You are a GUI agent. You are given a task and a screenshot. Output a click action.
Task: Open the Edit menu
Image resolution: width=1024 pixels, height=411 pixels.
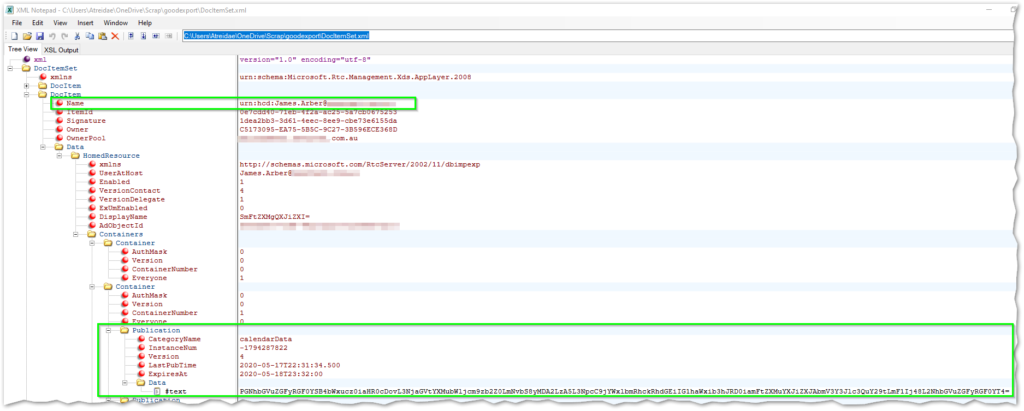[37, 23]
